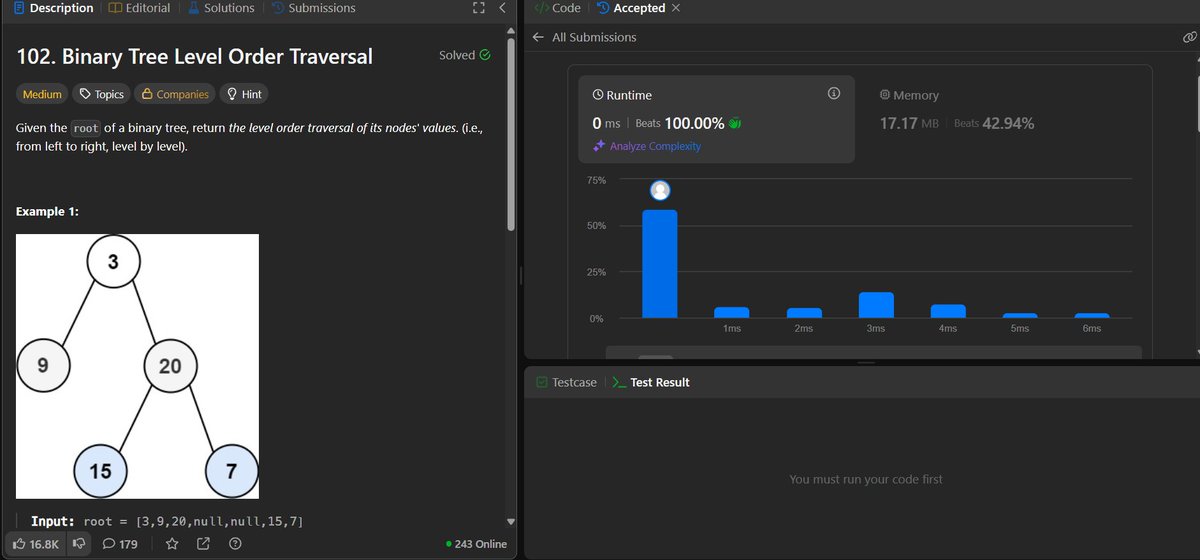The width and height of the screenshot is (1200, 560).
Task: Switch to the Editorial tab
Action: tap(138, 8)
